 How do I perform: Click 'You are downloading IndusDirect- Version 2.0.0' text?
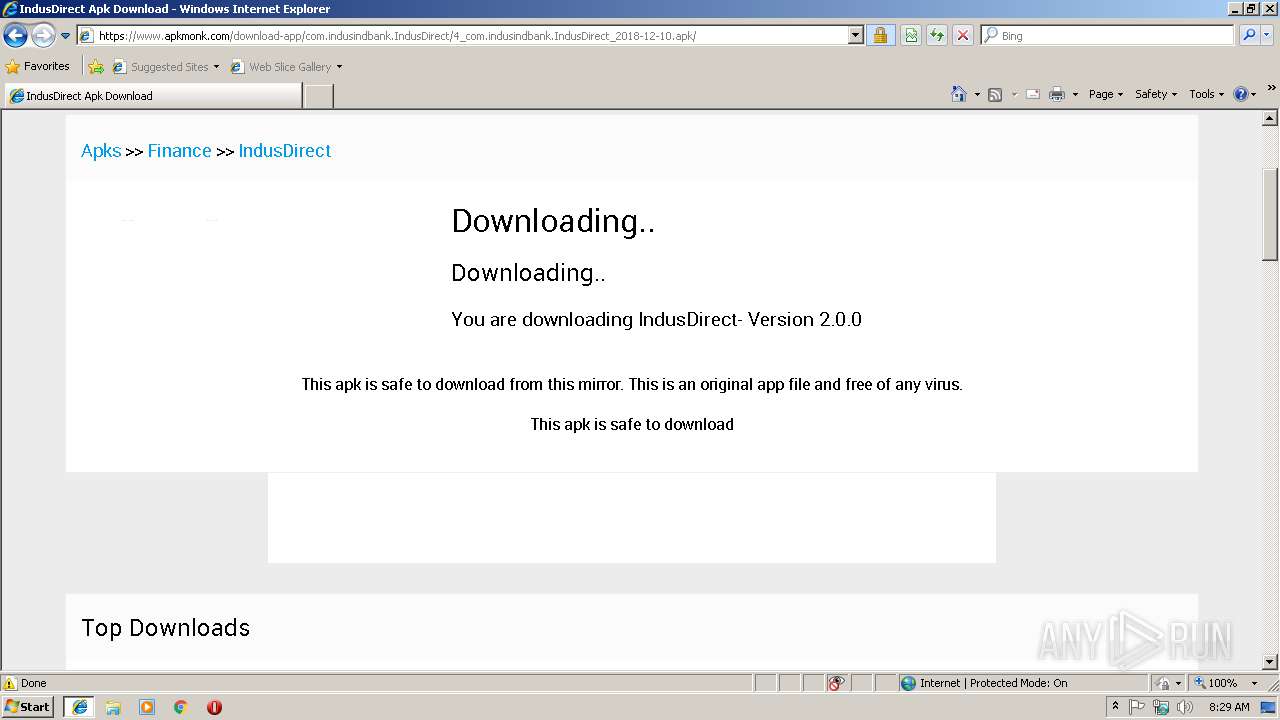point(656,319)
